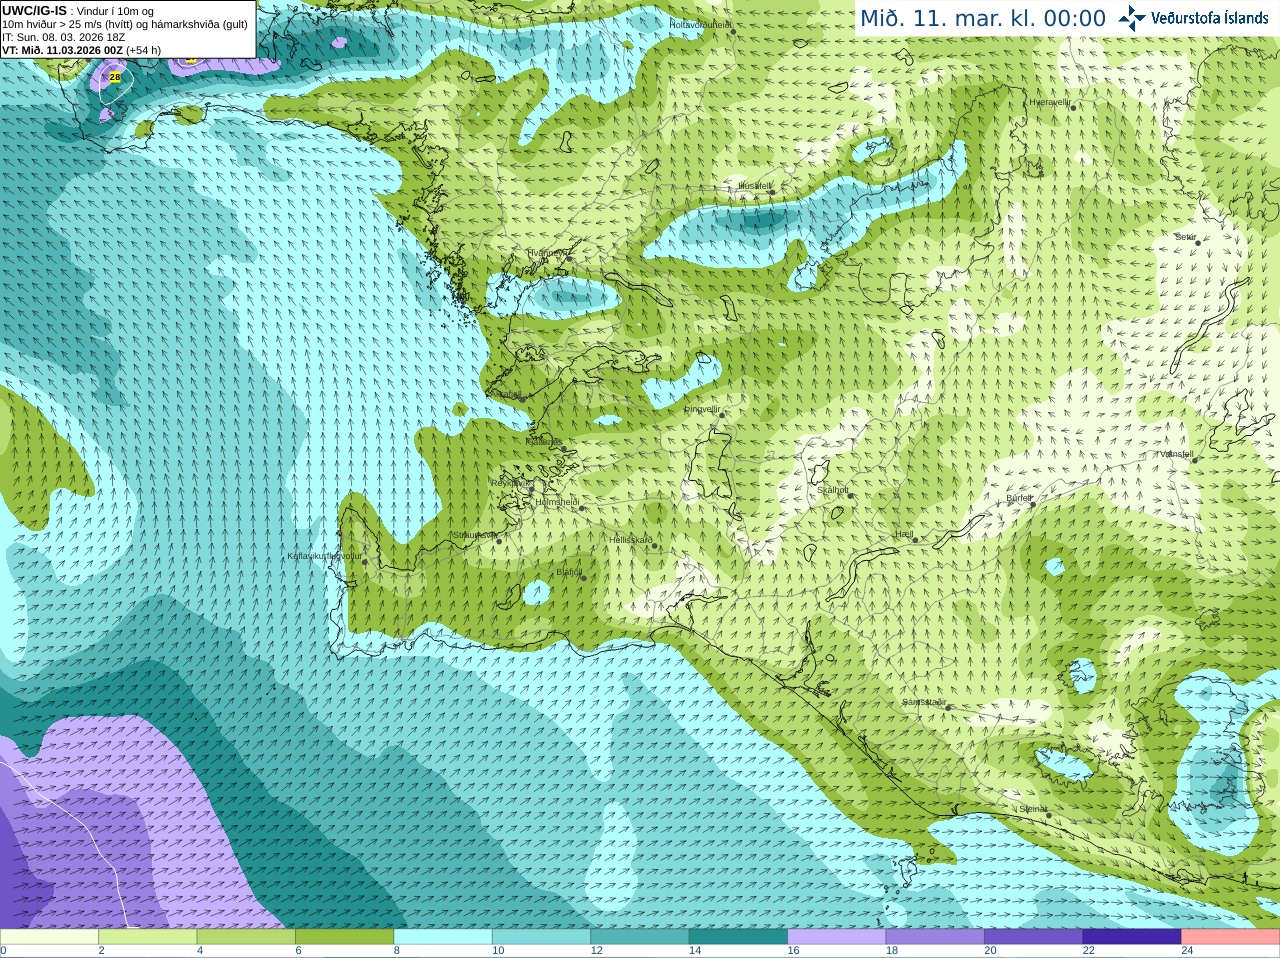
Task: Select the 20–22 m/s purple legend swatch
Action: (1034, 937)
